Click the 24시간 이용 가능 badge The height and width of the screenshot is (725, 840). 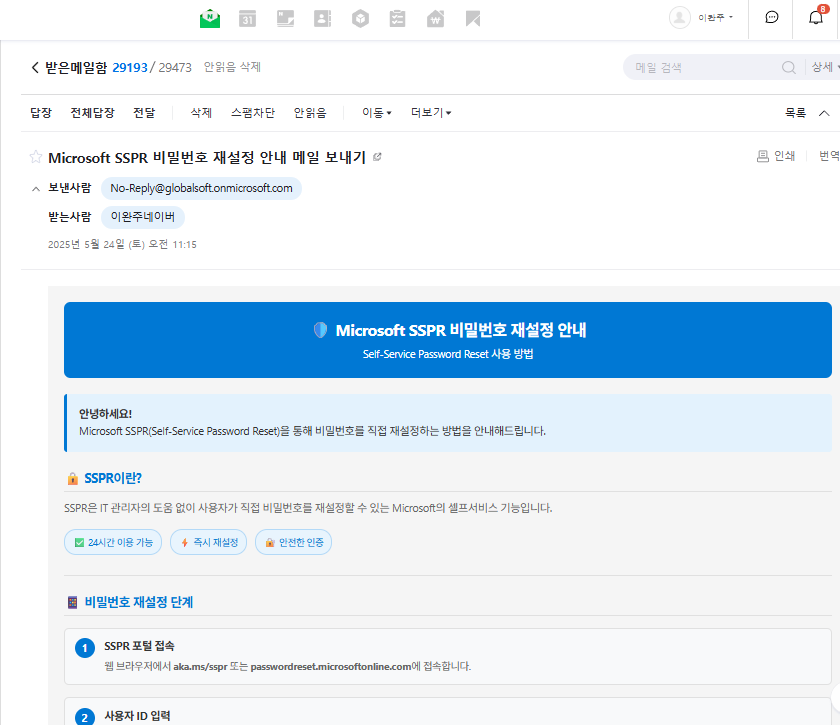point(113,542)
